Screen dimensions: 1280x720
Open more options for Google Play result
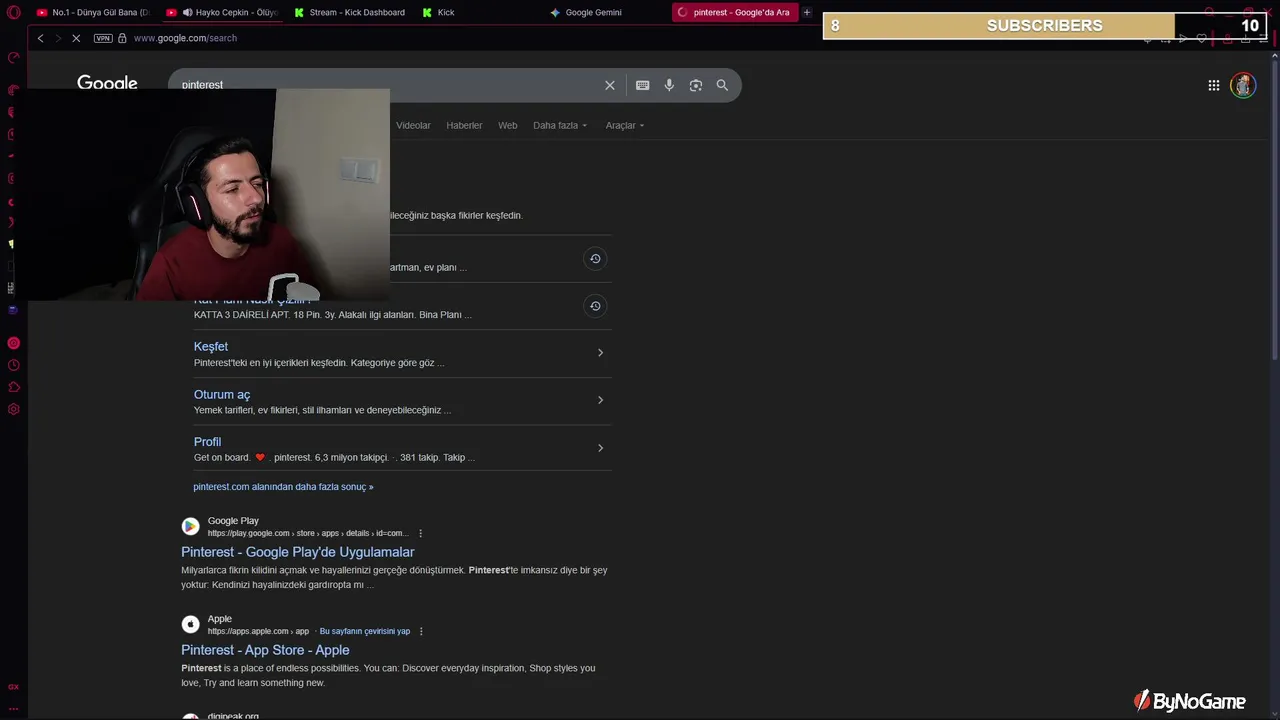(x=420, y=534)
